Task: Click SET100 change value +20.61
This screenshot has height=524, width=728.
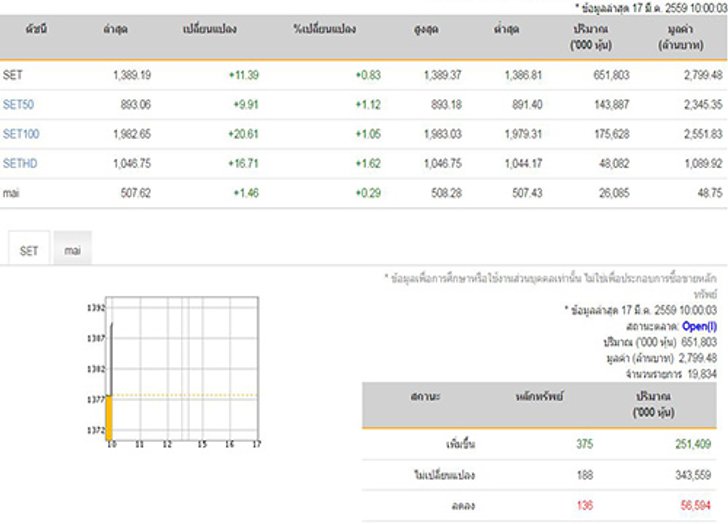Action: tap(243, 134)
